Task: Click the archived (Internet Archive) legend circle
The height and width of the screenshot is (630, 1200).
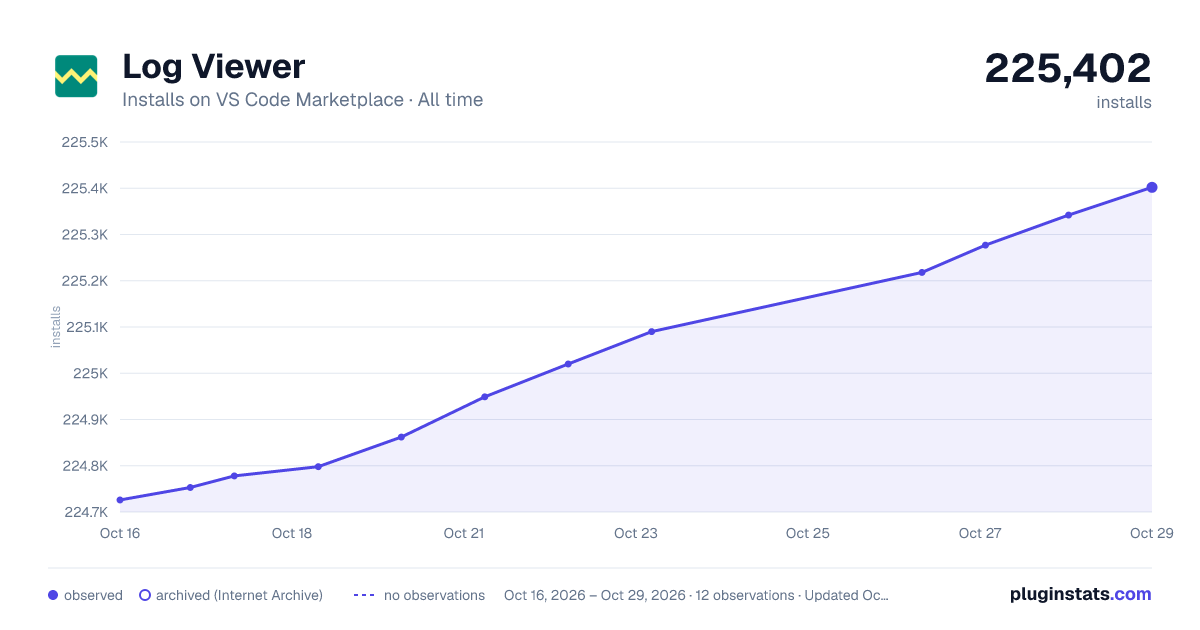Action: (x=145, y=595)
